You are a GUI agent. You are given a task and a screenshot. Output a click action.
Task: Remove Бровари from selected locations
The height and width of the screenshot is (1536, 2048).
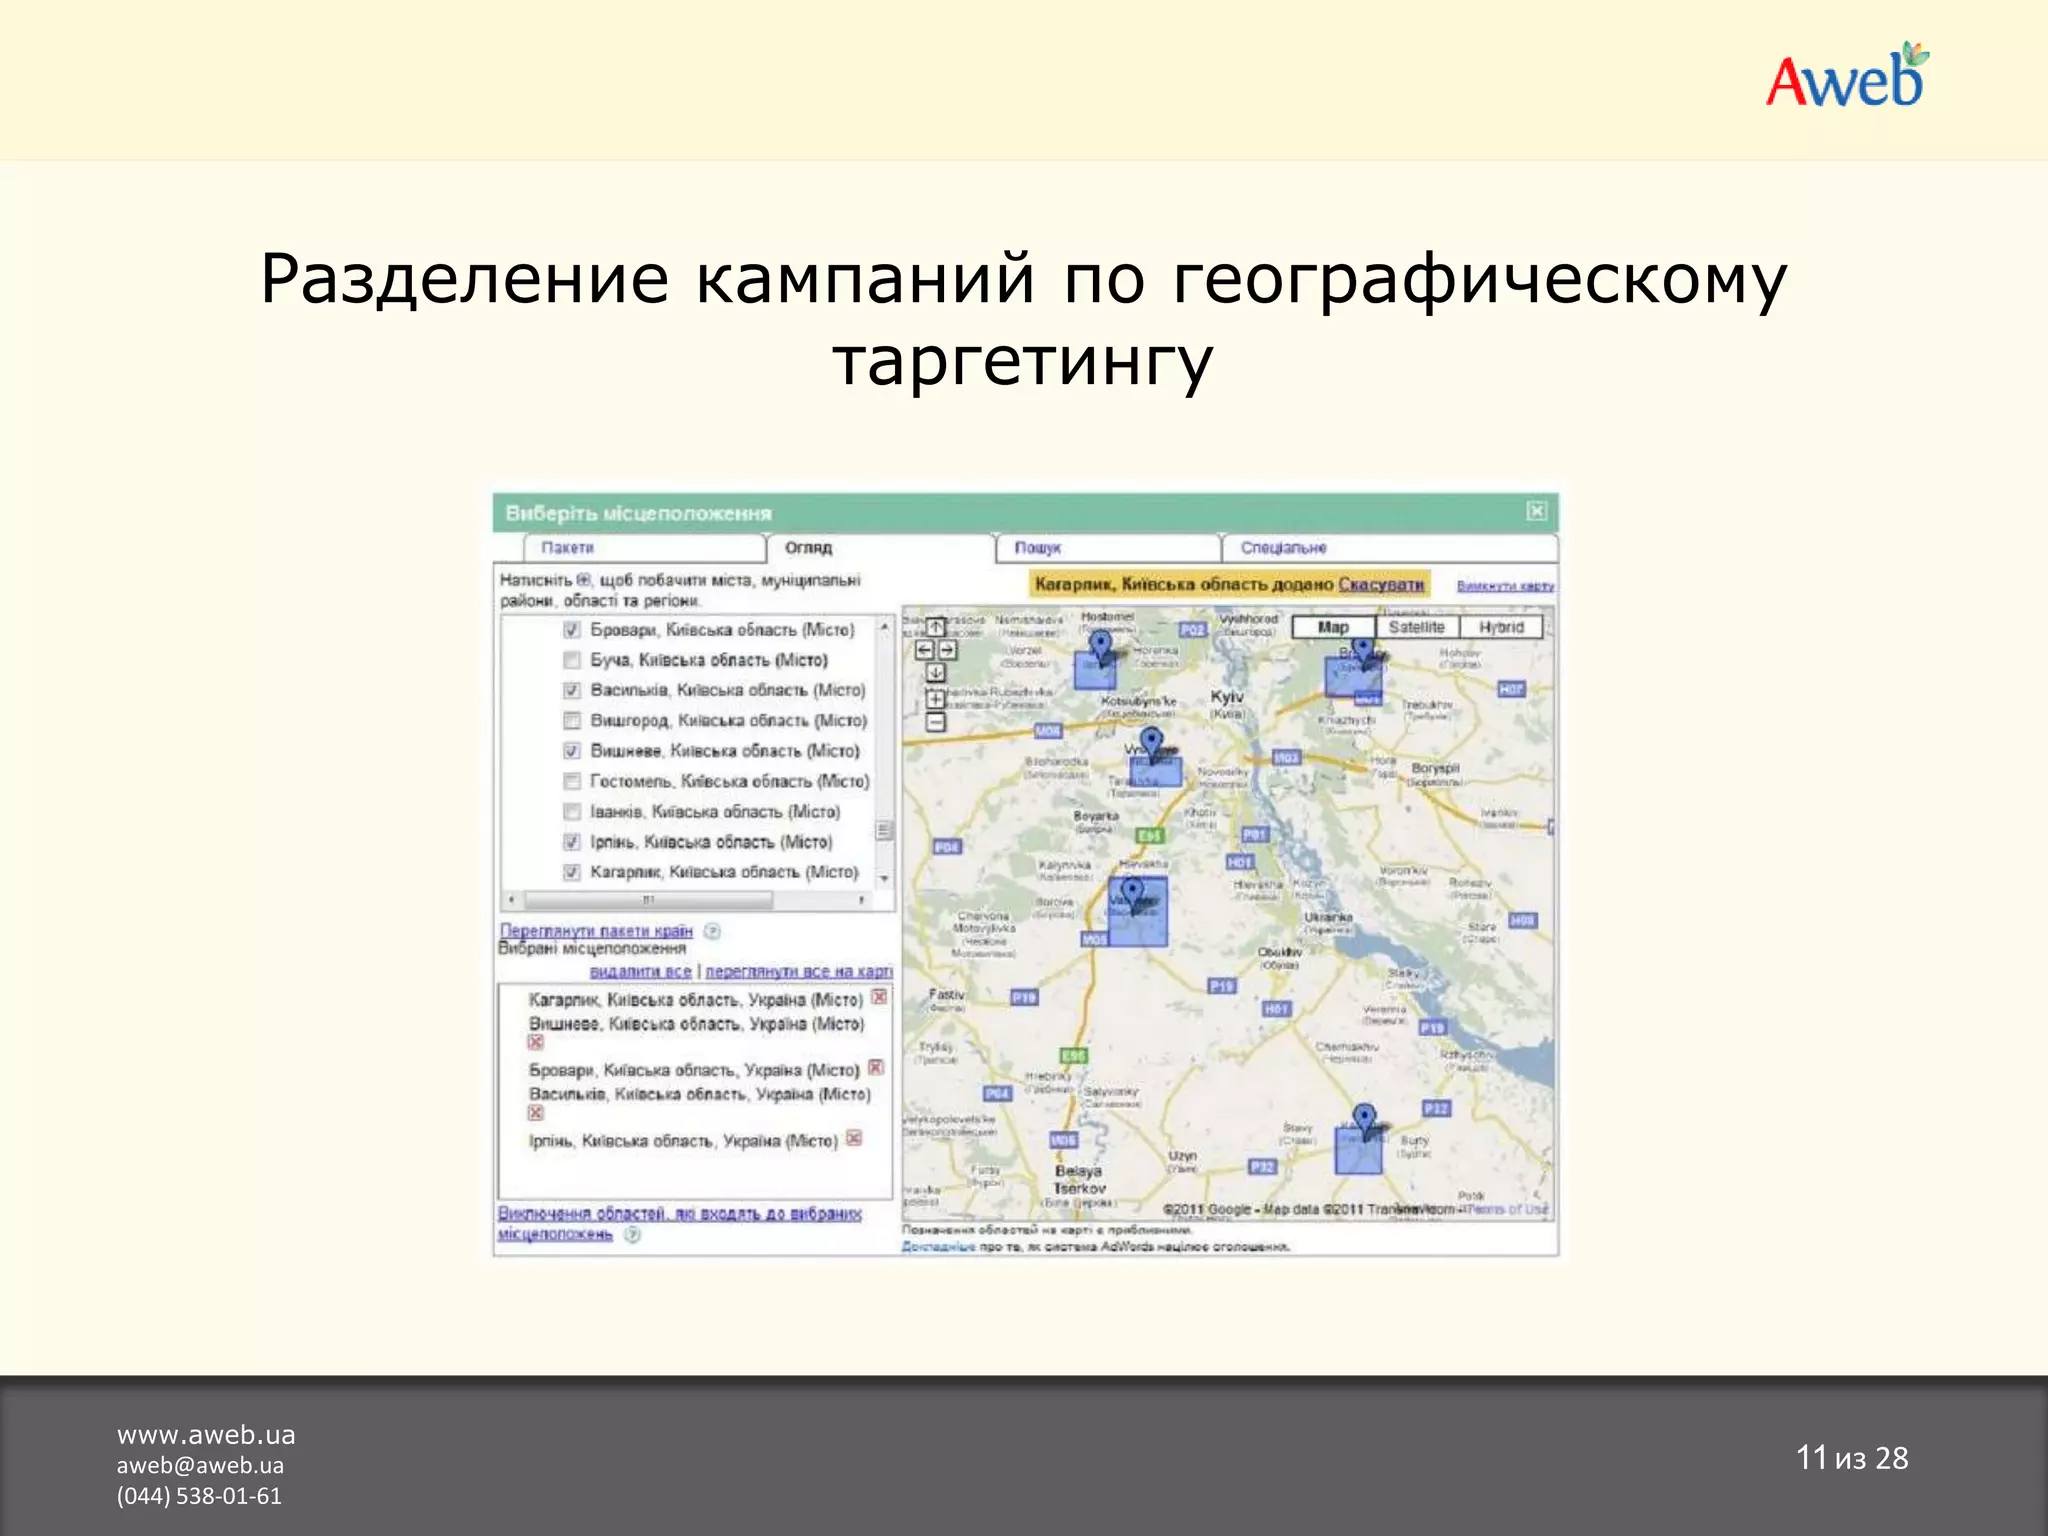(x=876, y=1067)
